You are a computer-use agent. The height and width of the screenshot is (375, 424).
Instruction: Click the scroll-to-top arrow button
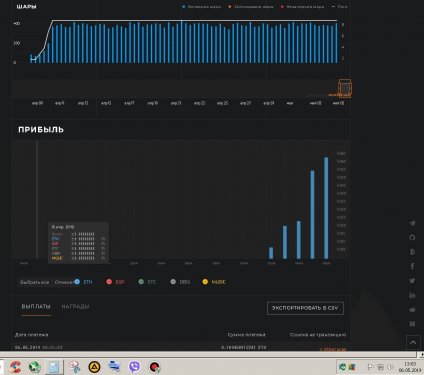pyautogui.click(x=413, y=342)
